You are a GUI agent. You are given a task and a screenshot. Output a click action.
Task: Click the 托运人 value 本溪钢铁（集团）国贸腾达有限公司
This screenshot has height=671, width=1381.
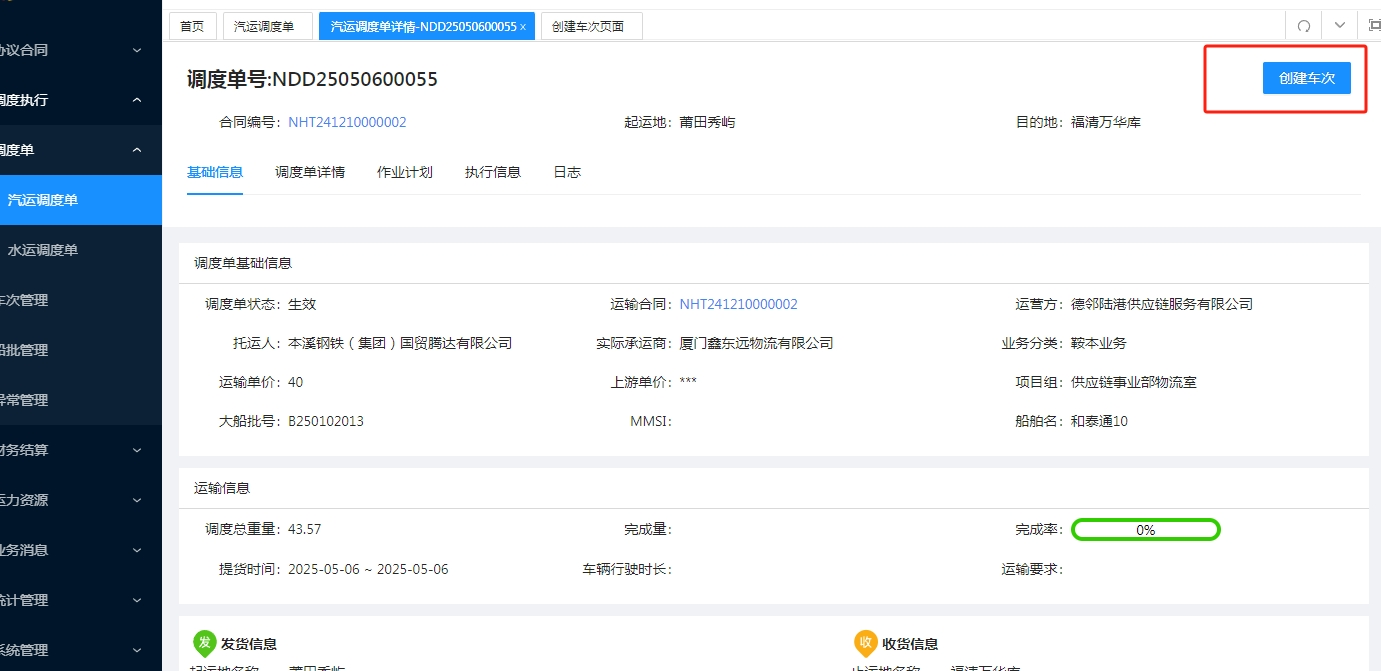(x=400, y=344)
